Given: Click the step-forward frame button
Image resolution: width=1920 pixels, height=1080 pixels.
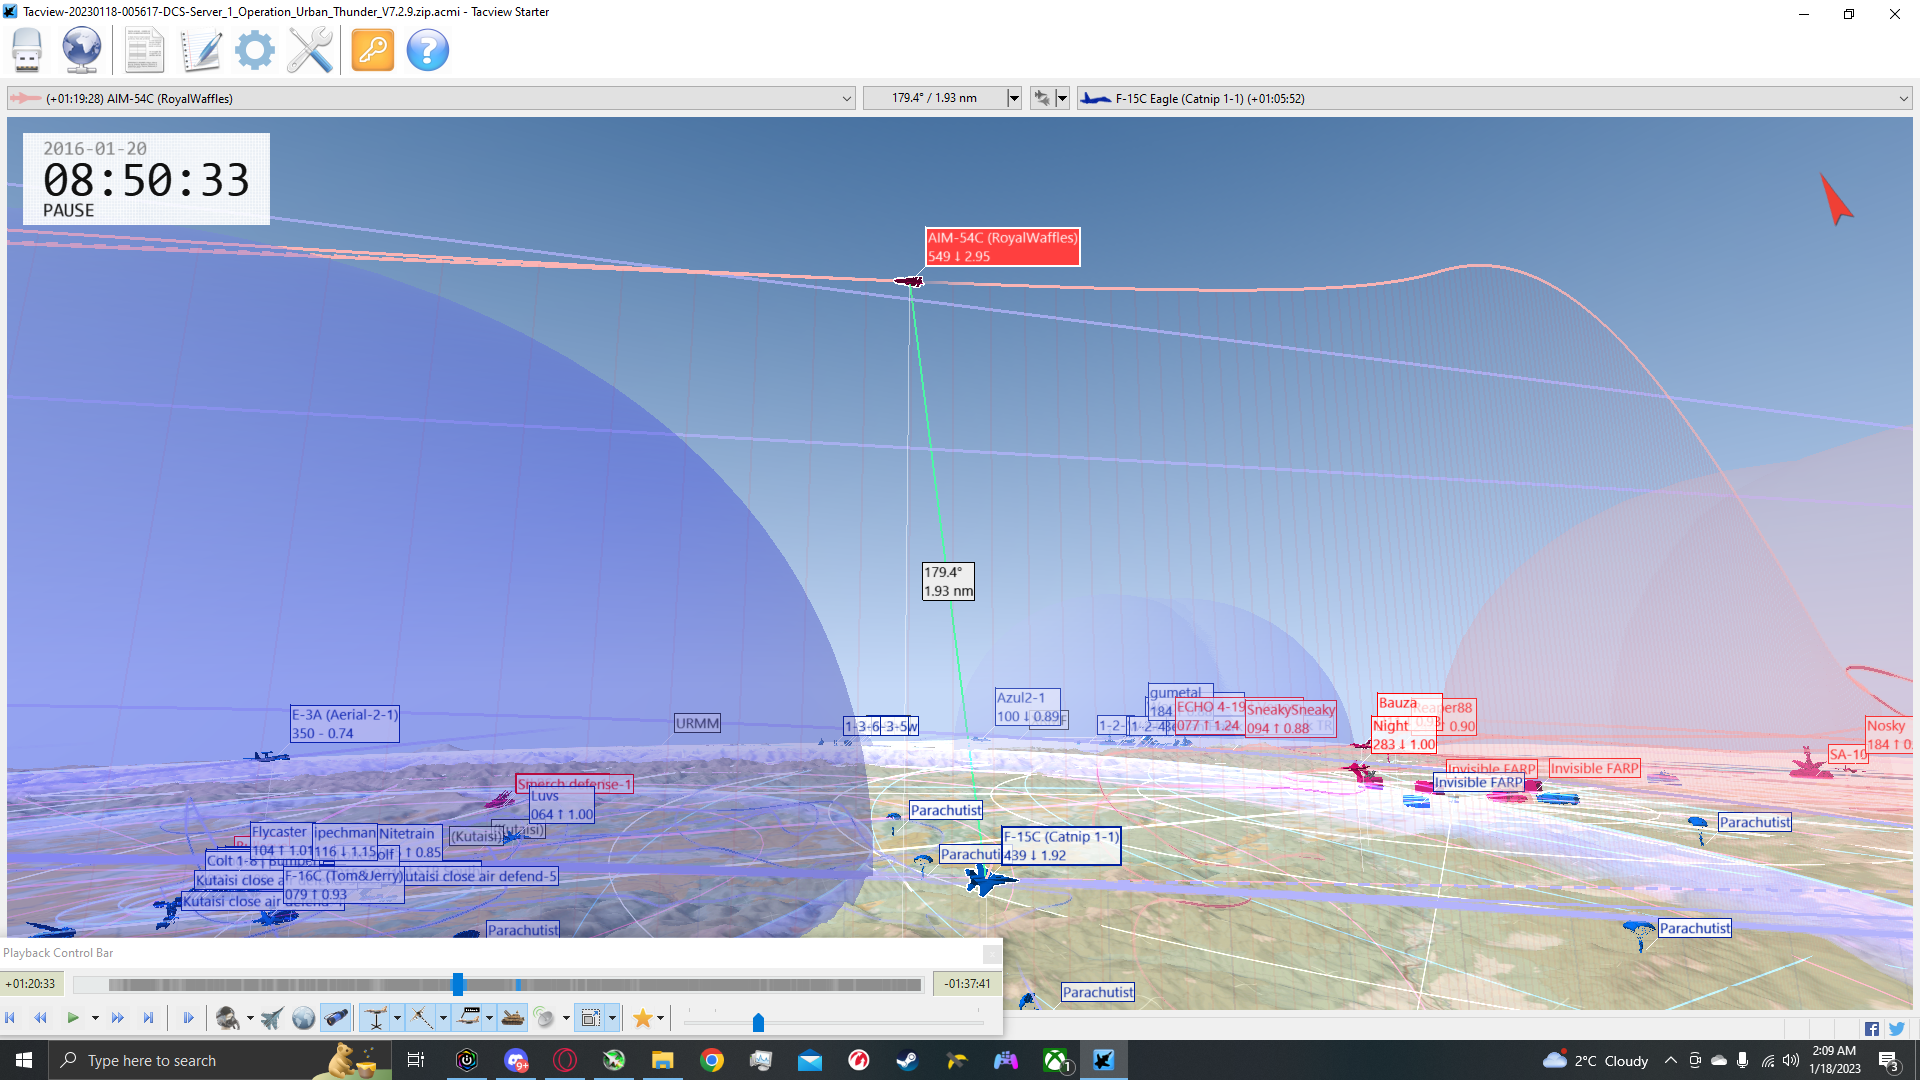Looking at the screenshot, I should [188, 1018].
